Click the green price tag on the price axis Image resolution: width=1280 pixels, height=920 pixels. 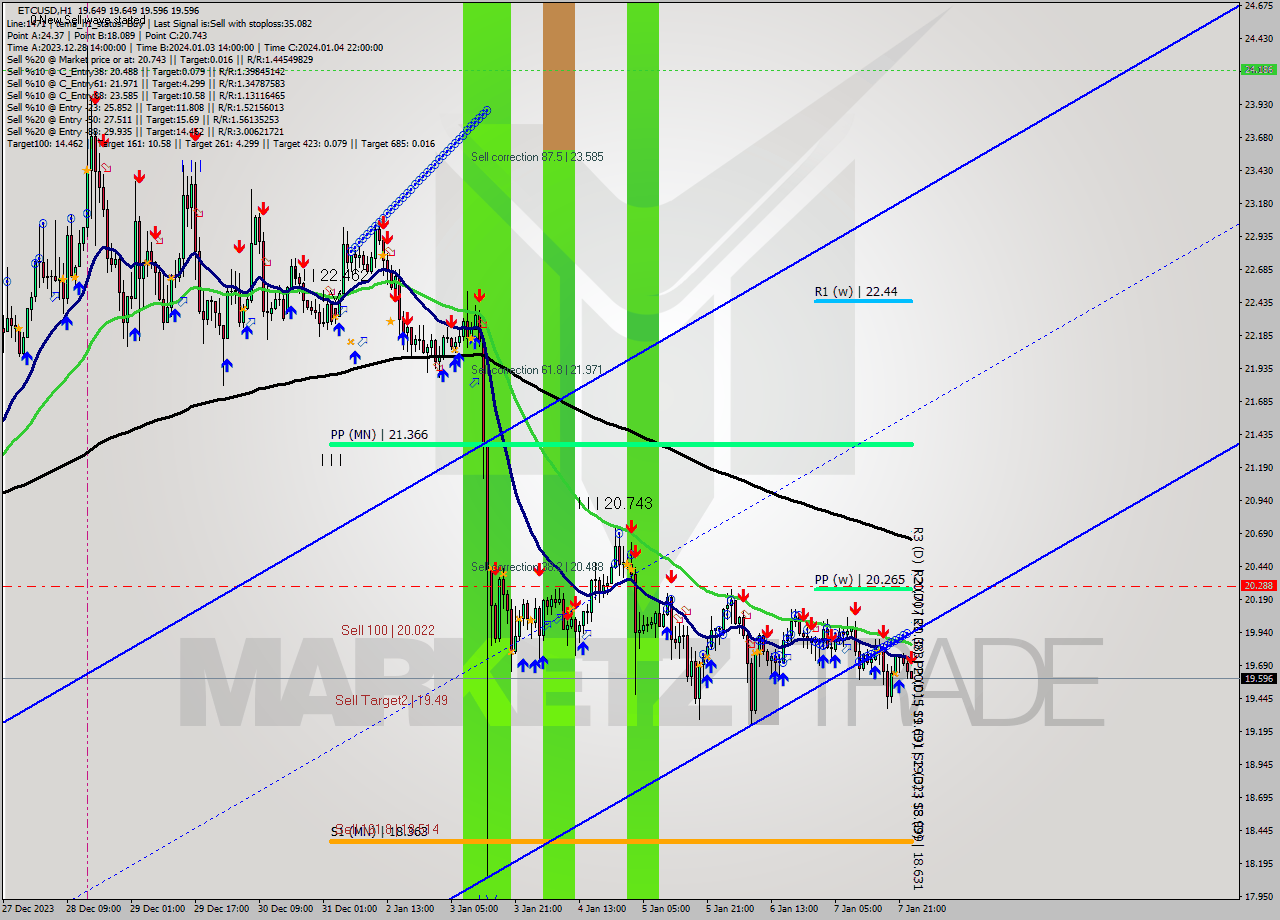(1258, 70)
